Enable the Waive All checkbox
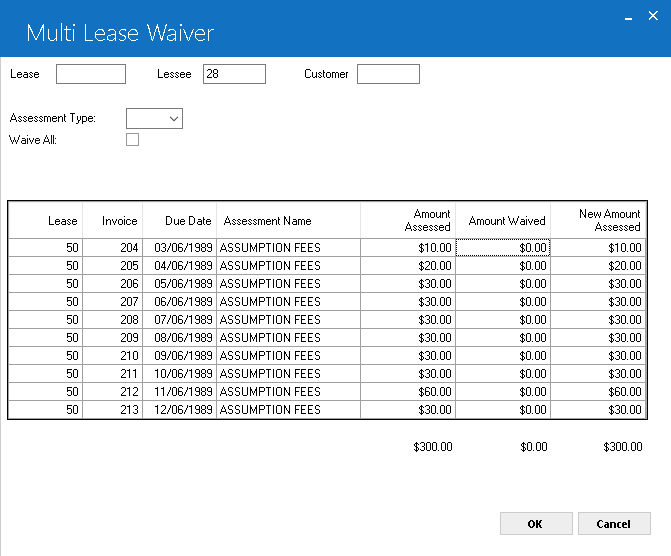 132,140
